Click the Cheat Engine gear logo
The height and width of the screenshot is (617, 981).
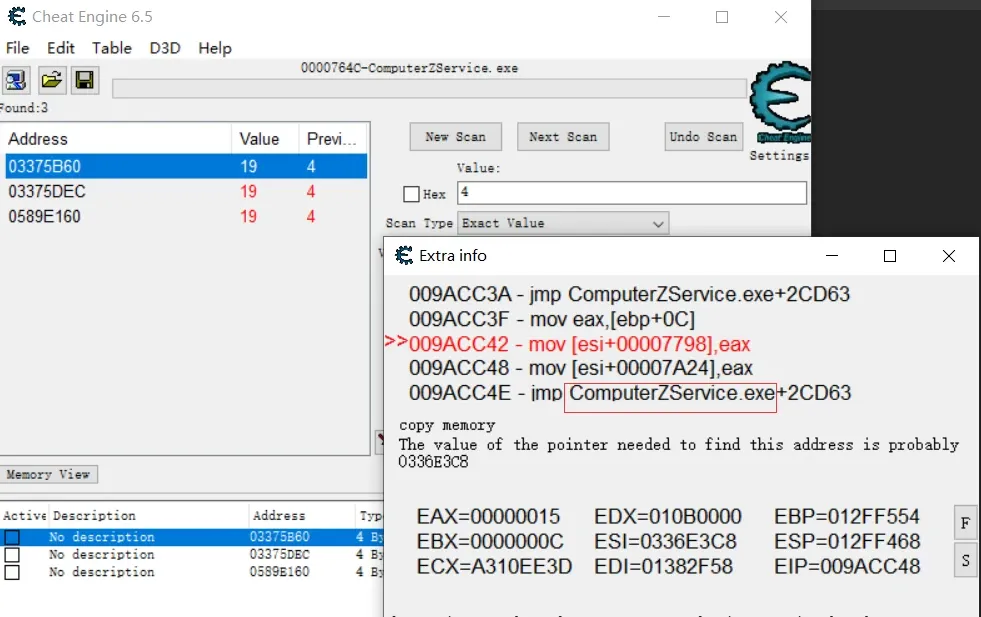tap(781, 100)
